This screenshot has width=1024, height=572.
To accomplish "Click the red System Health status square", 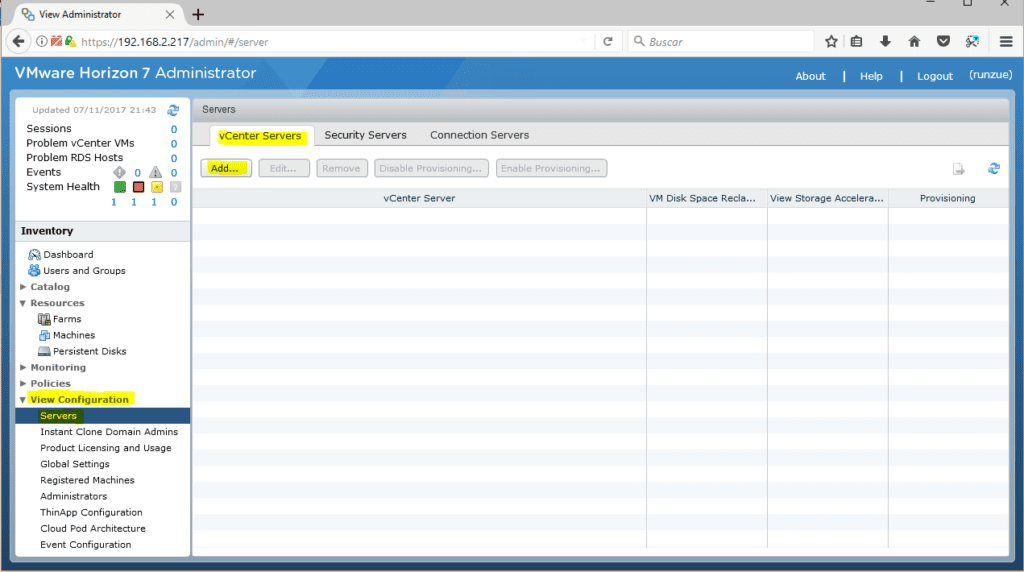I will coord(138,187).
